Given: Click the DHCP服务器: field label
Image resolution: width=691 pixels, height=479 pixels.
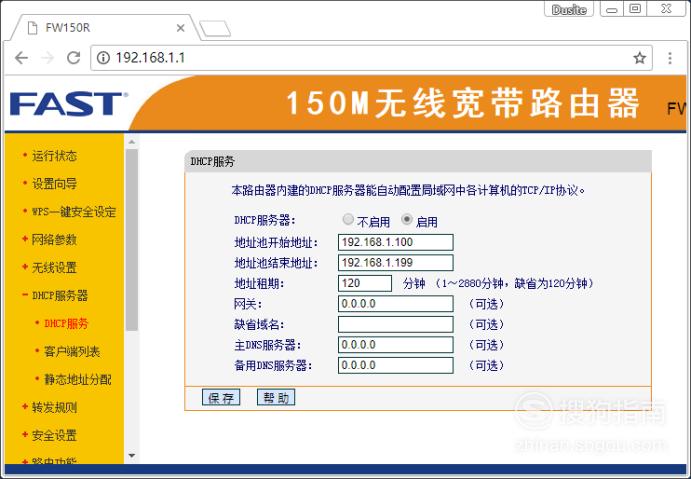Looking at the screenshot, I should 264,220.
